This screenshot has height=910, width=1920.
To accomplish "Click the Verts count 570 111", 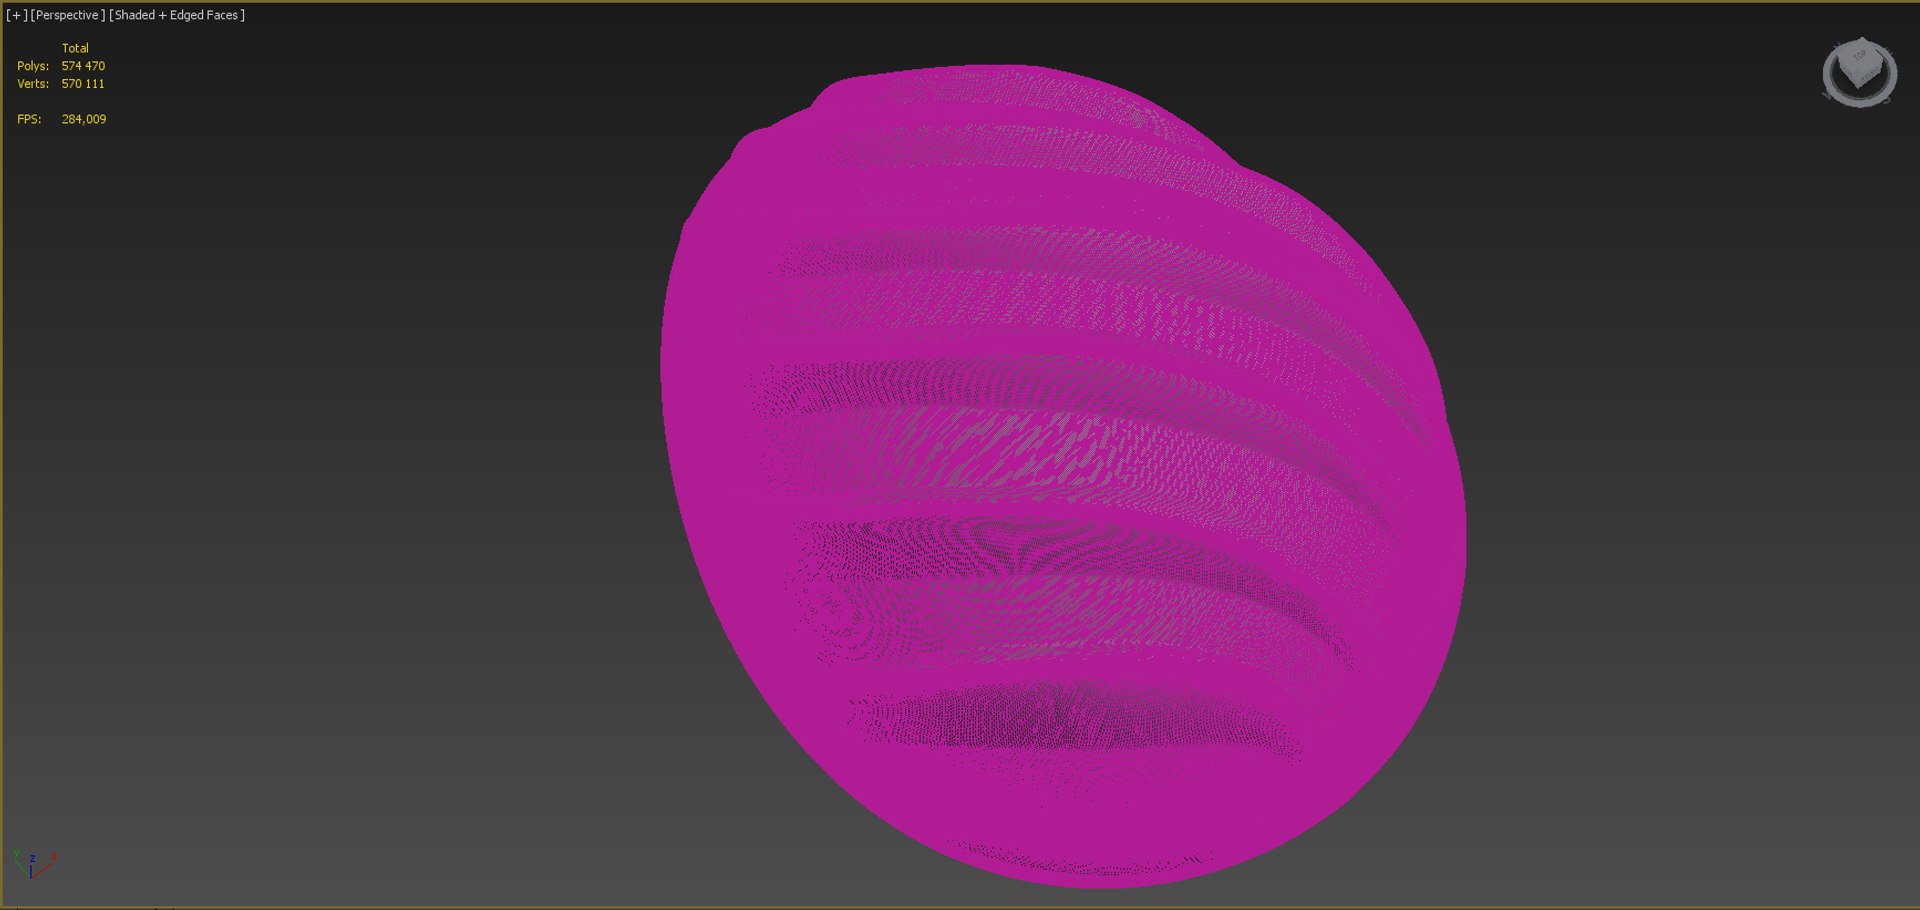I will tap(83, 84).
